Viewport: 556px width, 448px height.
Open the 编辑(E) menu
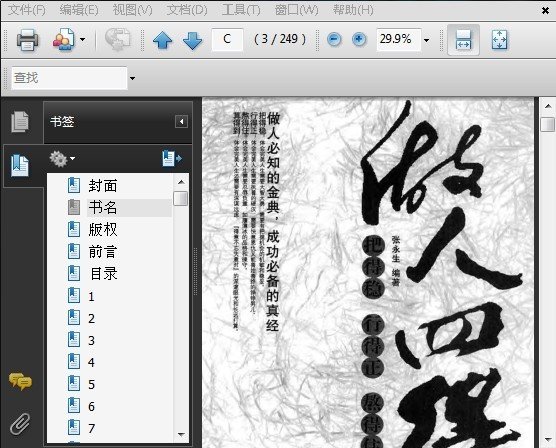pos(79,10)
